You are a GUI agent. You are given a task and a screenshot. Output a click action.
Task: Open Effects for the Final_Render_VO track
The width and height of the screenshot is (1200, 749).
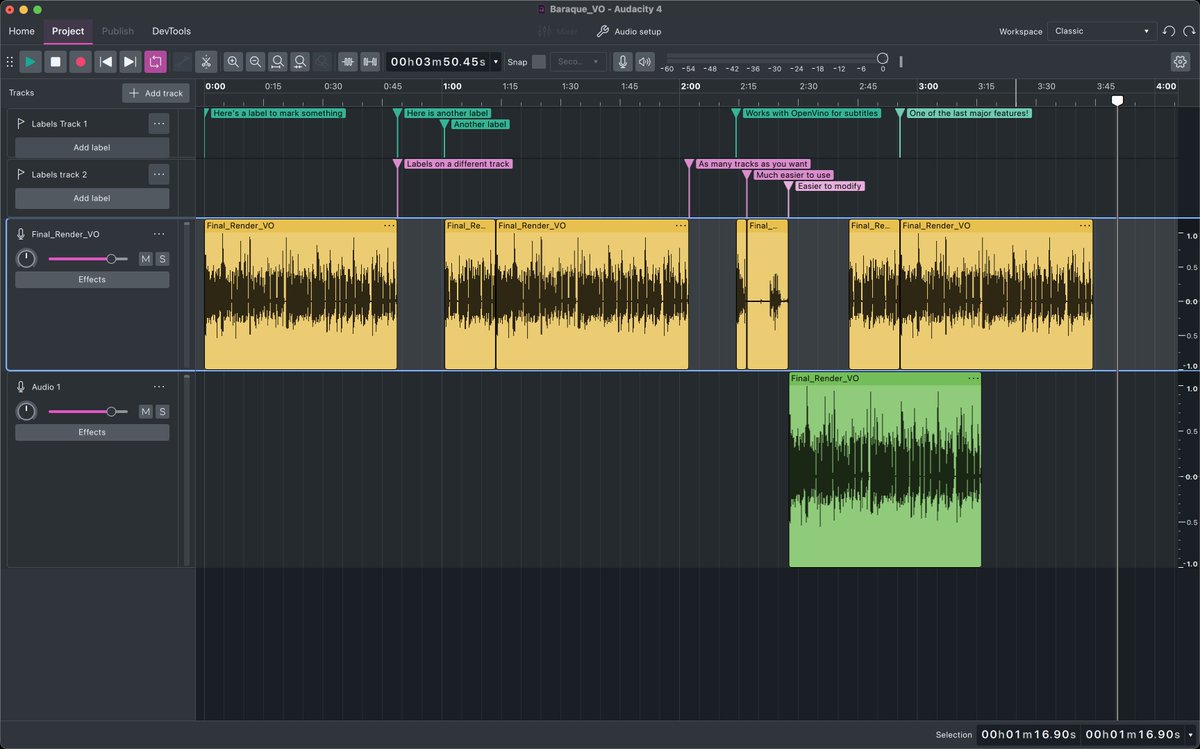[x=92, y=280]
